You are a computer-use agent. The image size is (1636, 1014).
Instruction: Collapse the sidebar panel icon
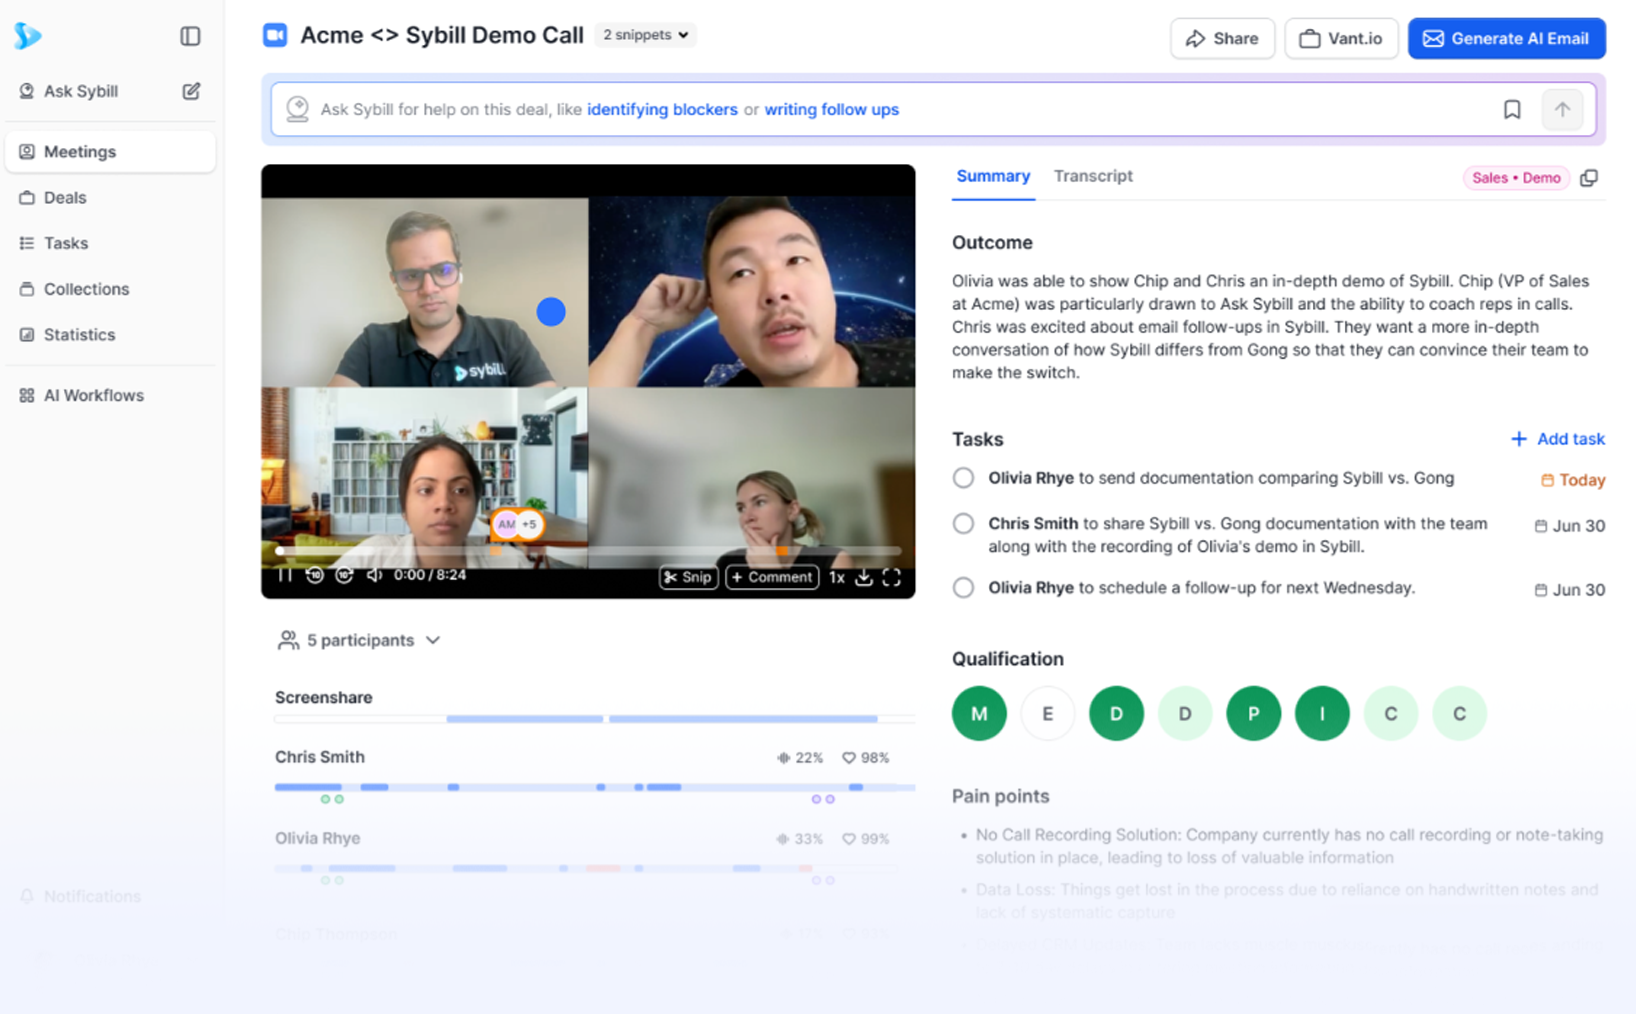click(190, 36)
